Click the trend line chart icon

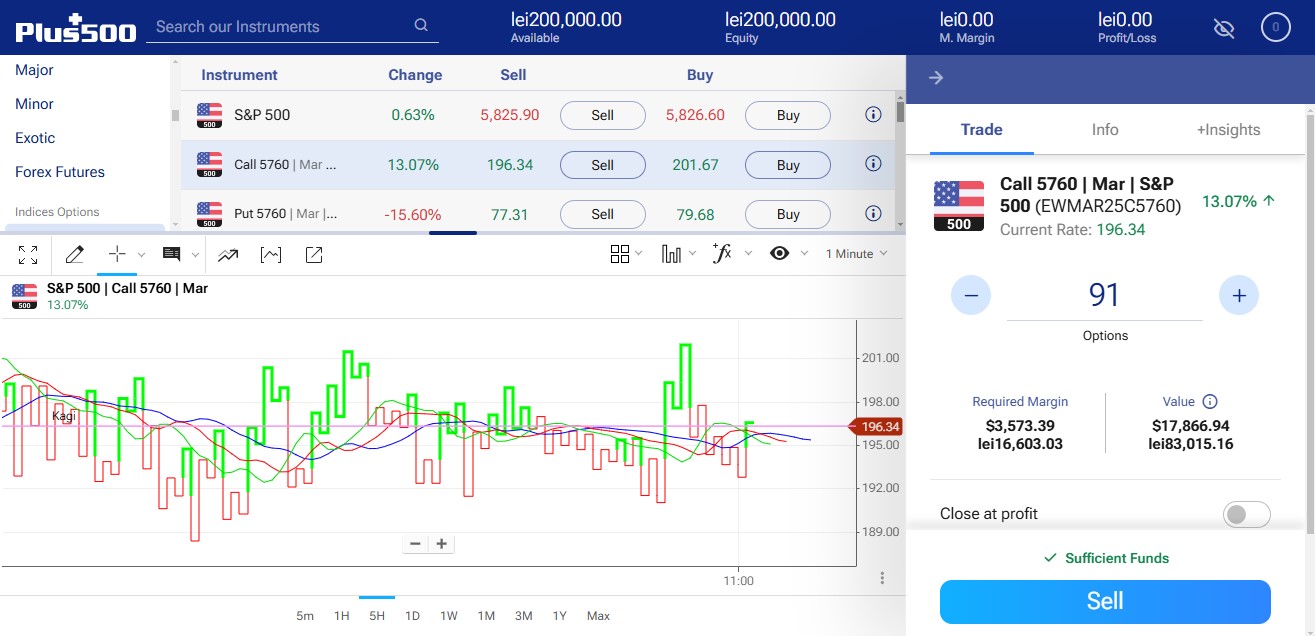[228, 255]
